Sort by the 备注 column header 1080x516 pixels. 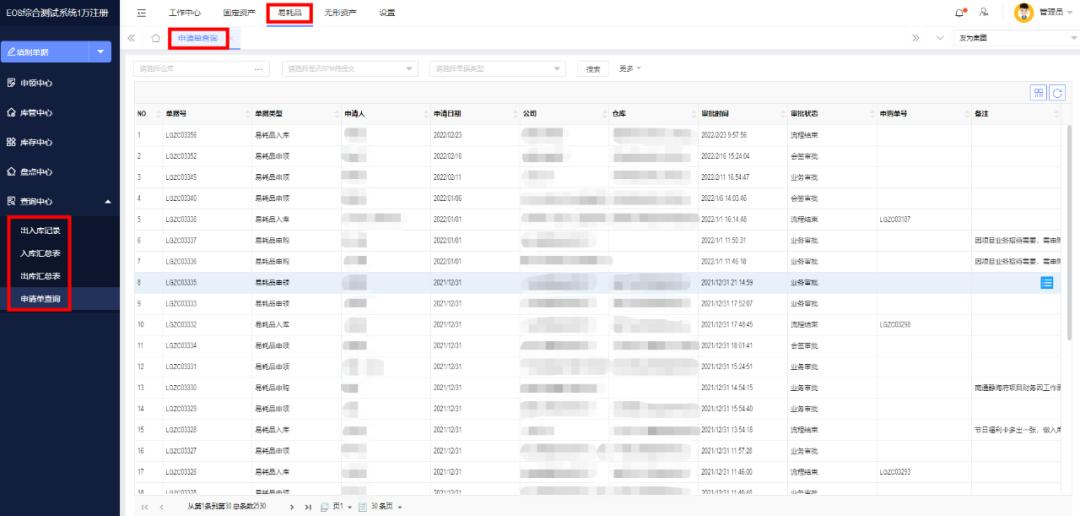[981, 114]
